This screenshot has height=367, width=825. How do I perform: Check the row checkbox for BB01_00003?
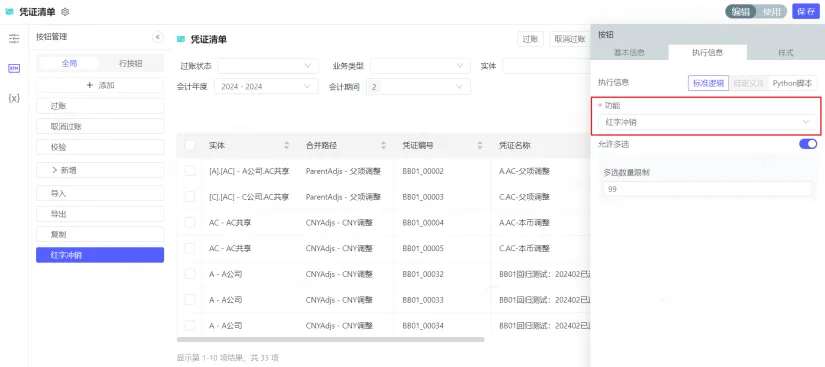point(190,197)
